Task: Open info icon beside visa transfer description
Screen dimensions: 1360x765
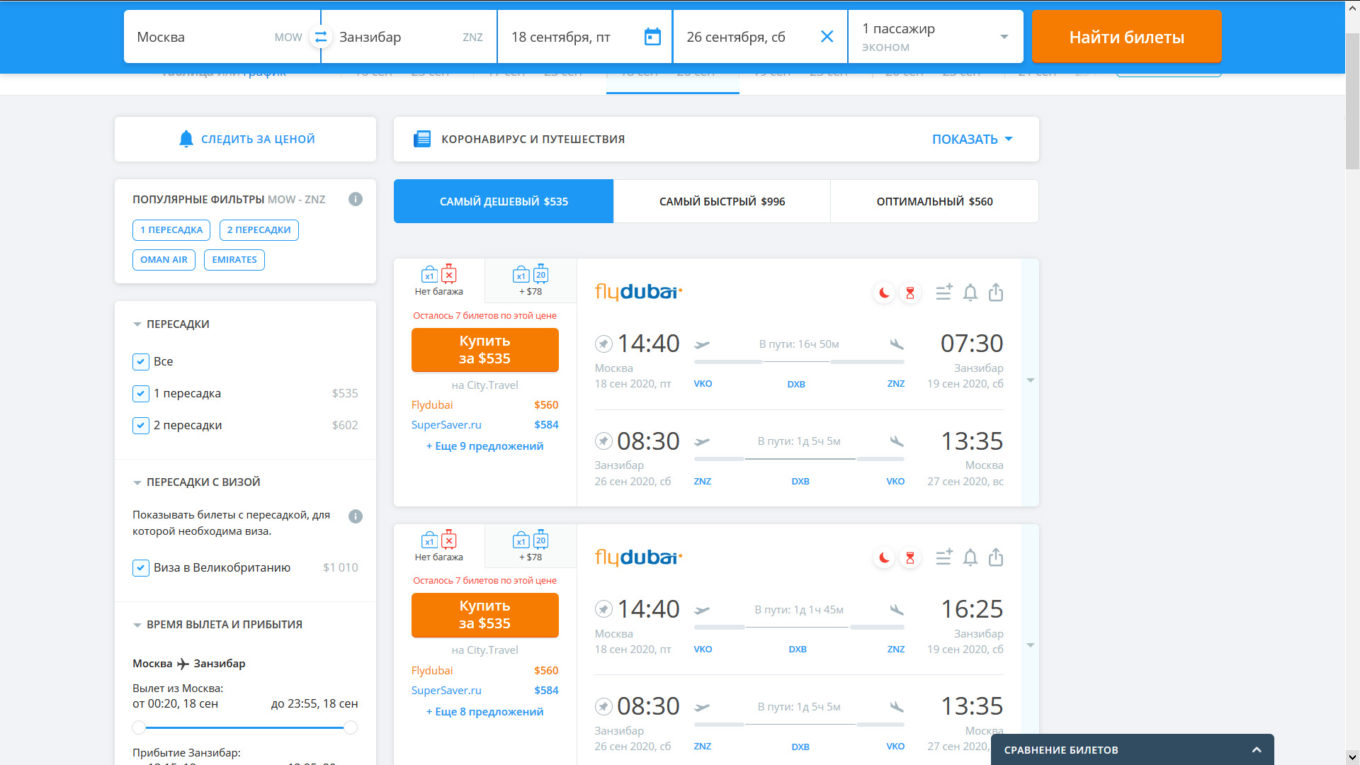Action: (x=355, y=516)
